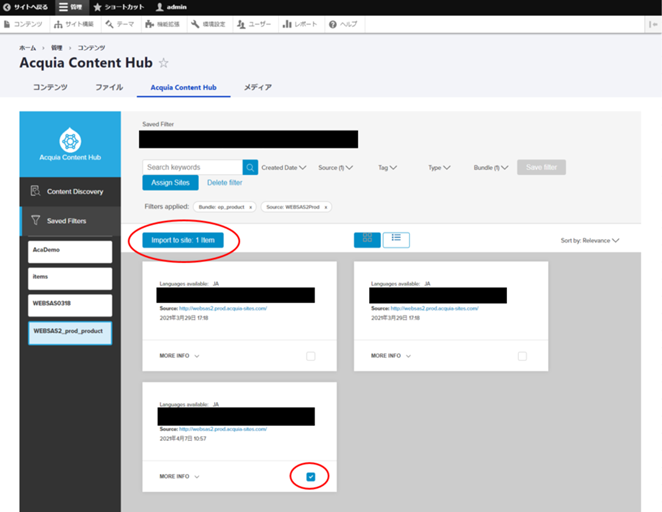Screen dimensions: 662x512
Task: Switch to the ファイル tab
Action: [x=109, y=87]
